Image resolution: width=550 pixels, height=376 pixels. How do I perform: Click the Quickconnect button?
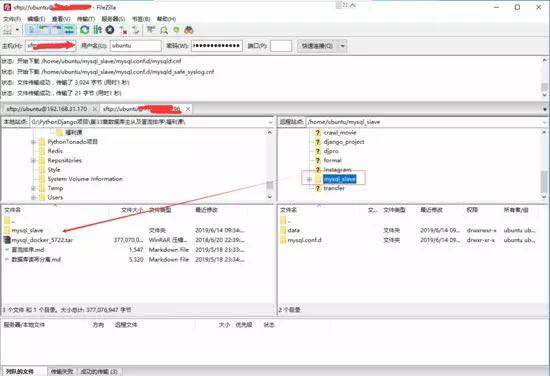tap(317, 46)
